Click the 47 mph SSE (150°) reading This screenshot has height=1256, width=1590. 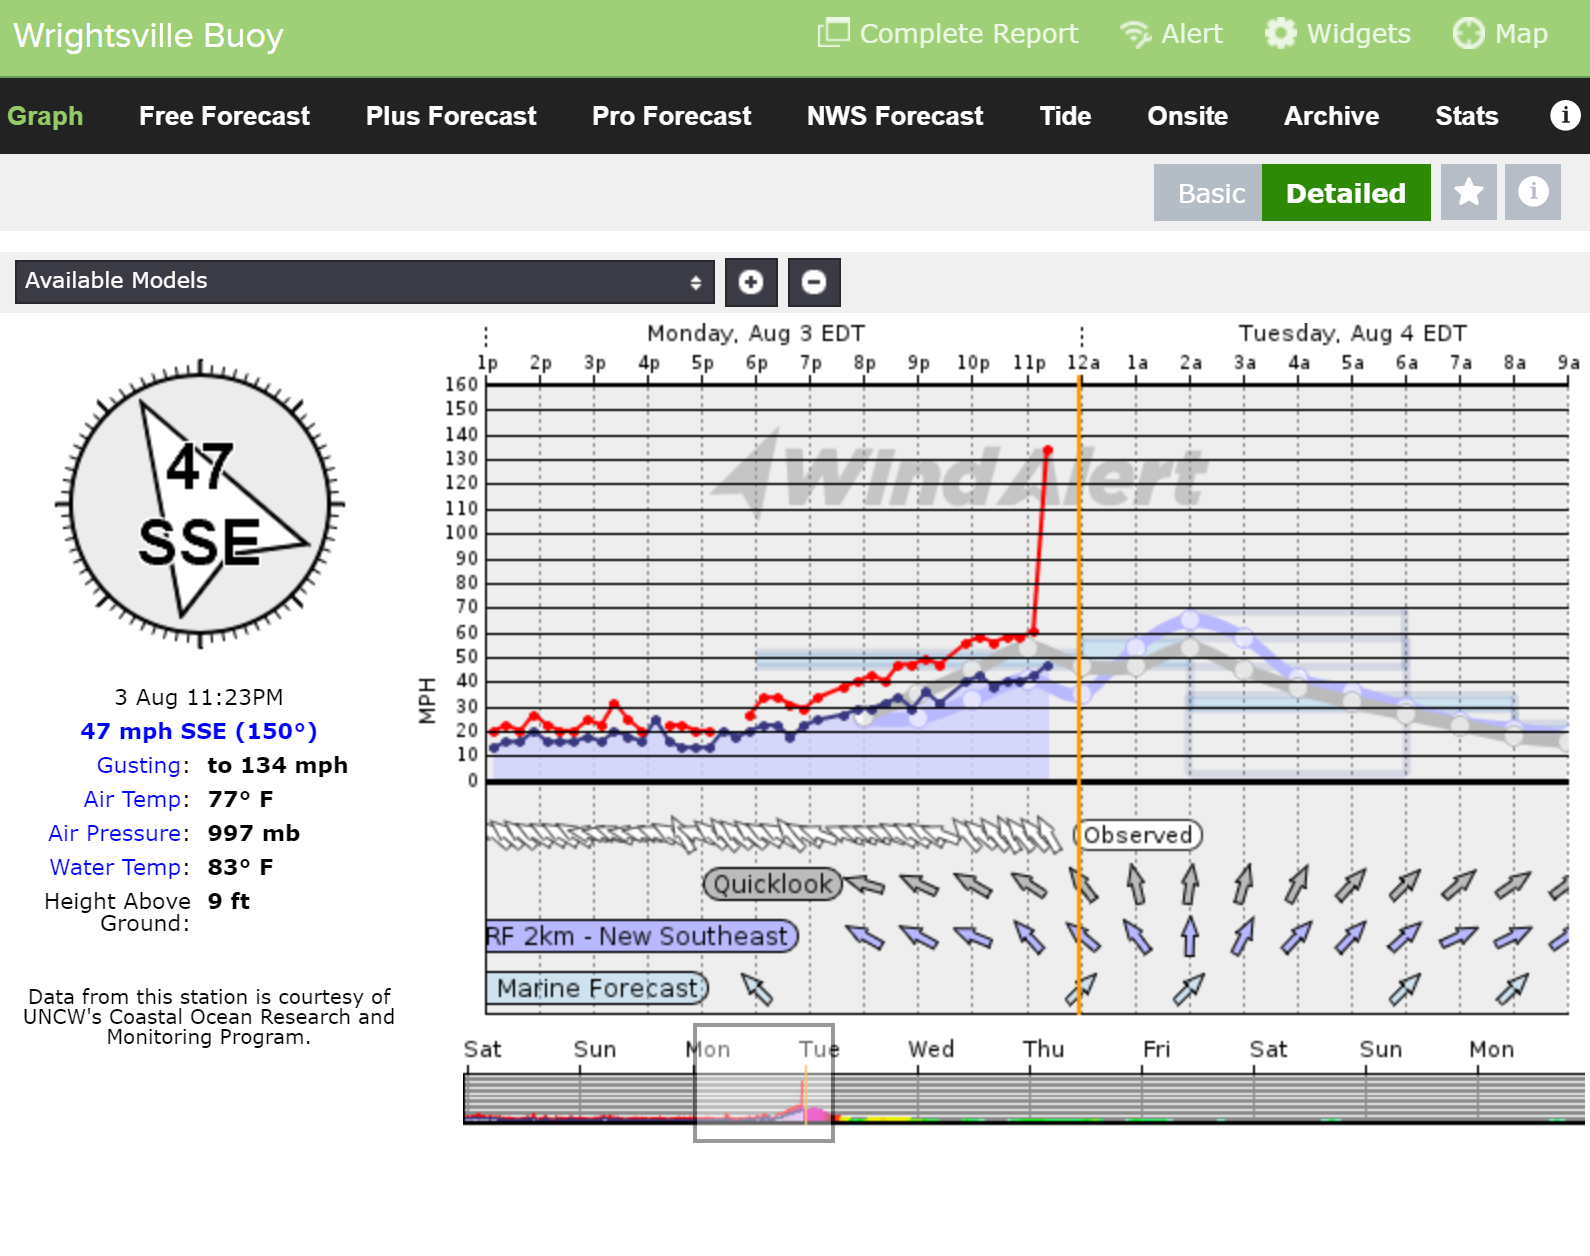(x=199, y=731)
